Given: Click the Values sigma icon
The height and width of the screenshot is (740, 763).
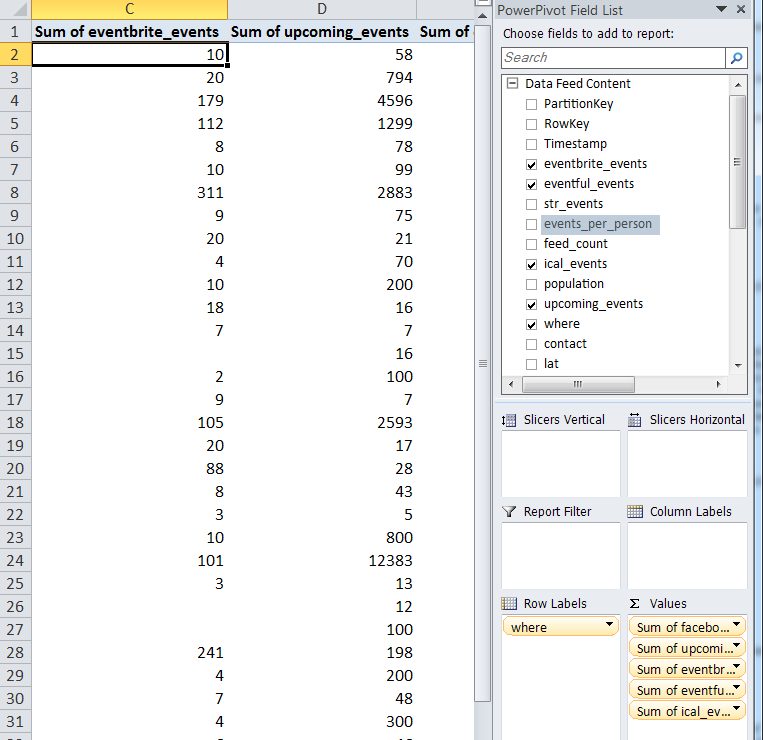Looking at the screenshot, I should (635, 604).
